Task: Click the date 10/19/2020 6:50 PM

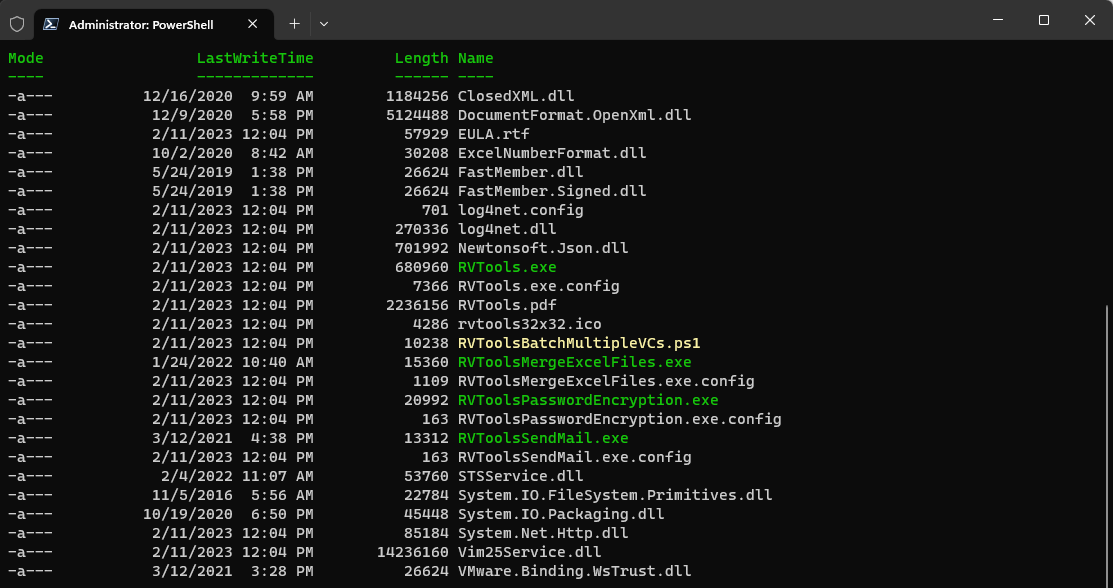Action: click(x=228, y=514)
